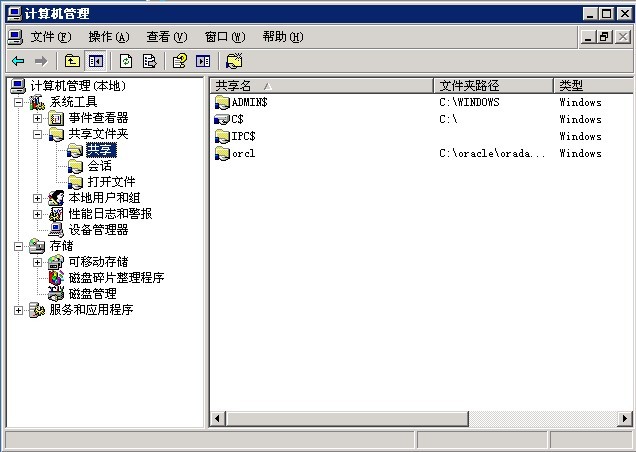Viewport: 636px width, 452px height.
Task: Select the 会话 tree item label
Action: (x=99, y=166)
